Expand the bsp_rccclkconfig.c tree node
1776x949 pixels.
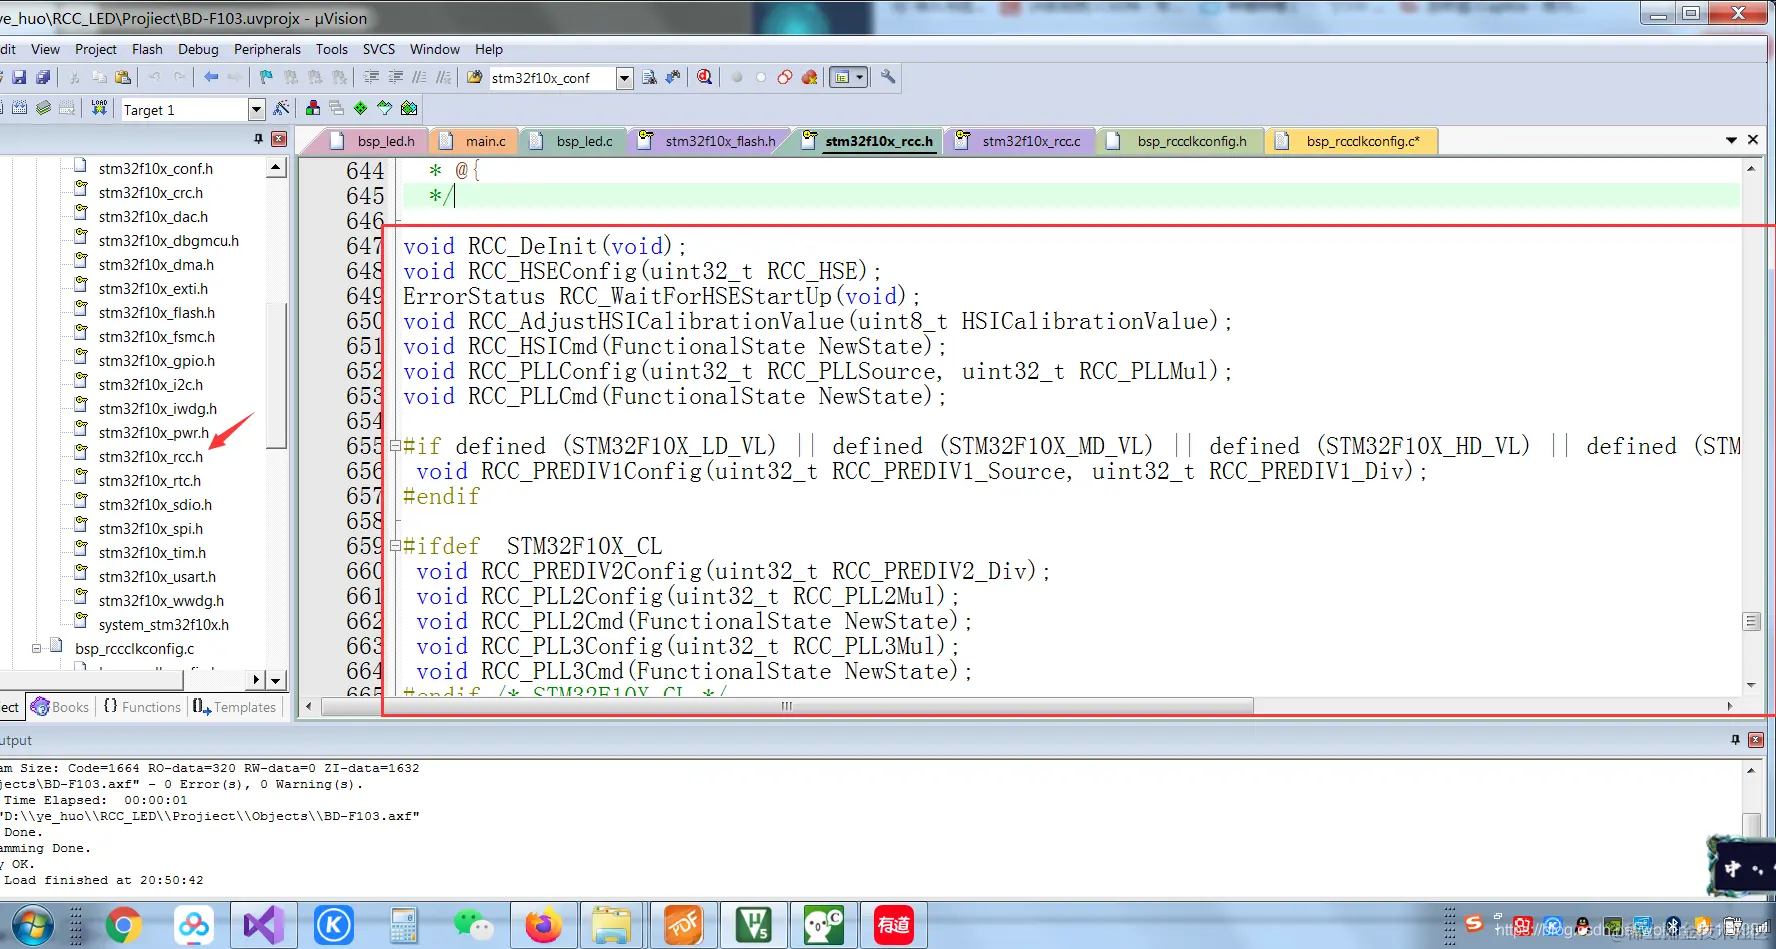tap(37, 648)
